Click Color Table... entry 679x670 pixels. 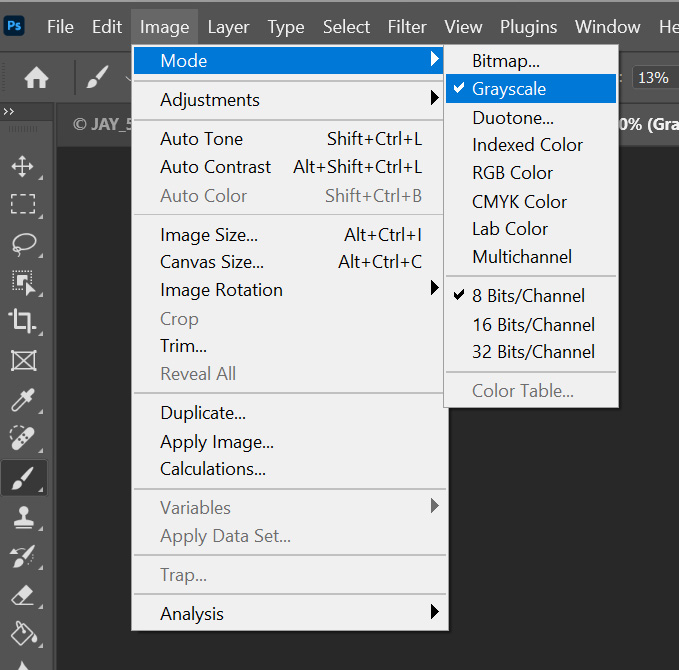pos(531,391)
